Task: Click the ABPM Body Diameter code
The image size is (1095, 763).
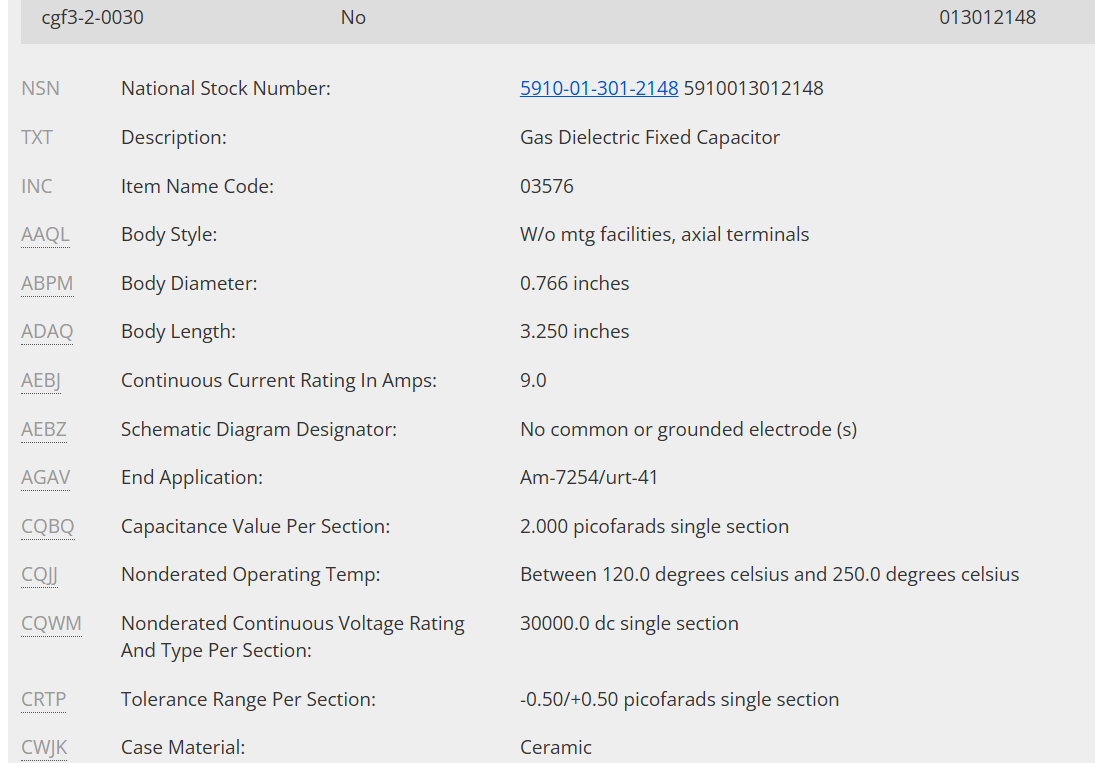Action: (x=47, y=284)
